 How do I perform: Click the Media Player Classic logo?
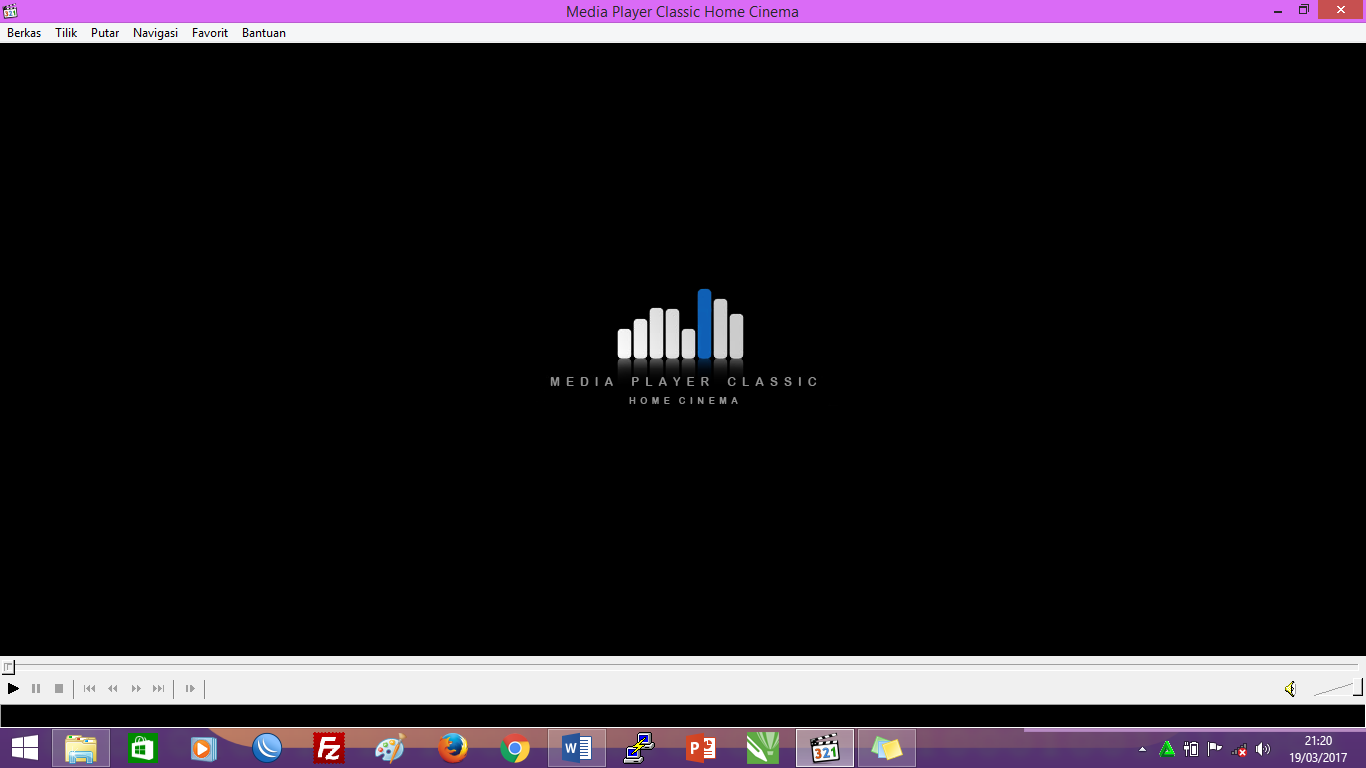[x=684, y=347]
